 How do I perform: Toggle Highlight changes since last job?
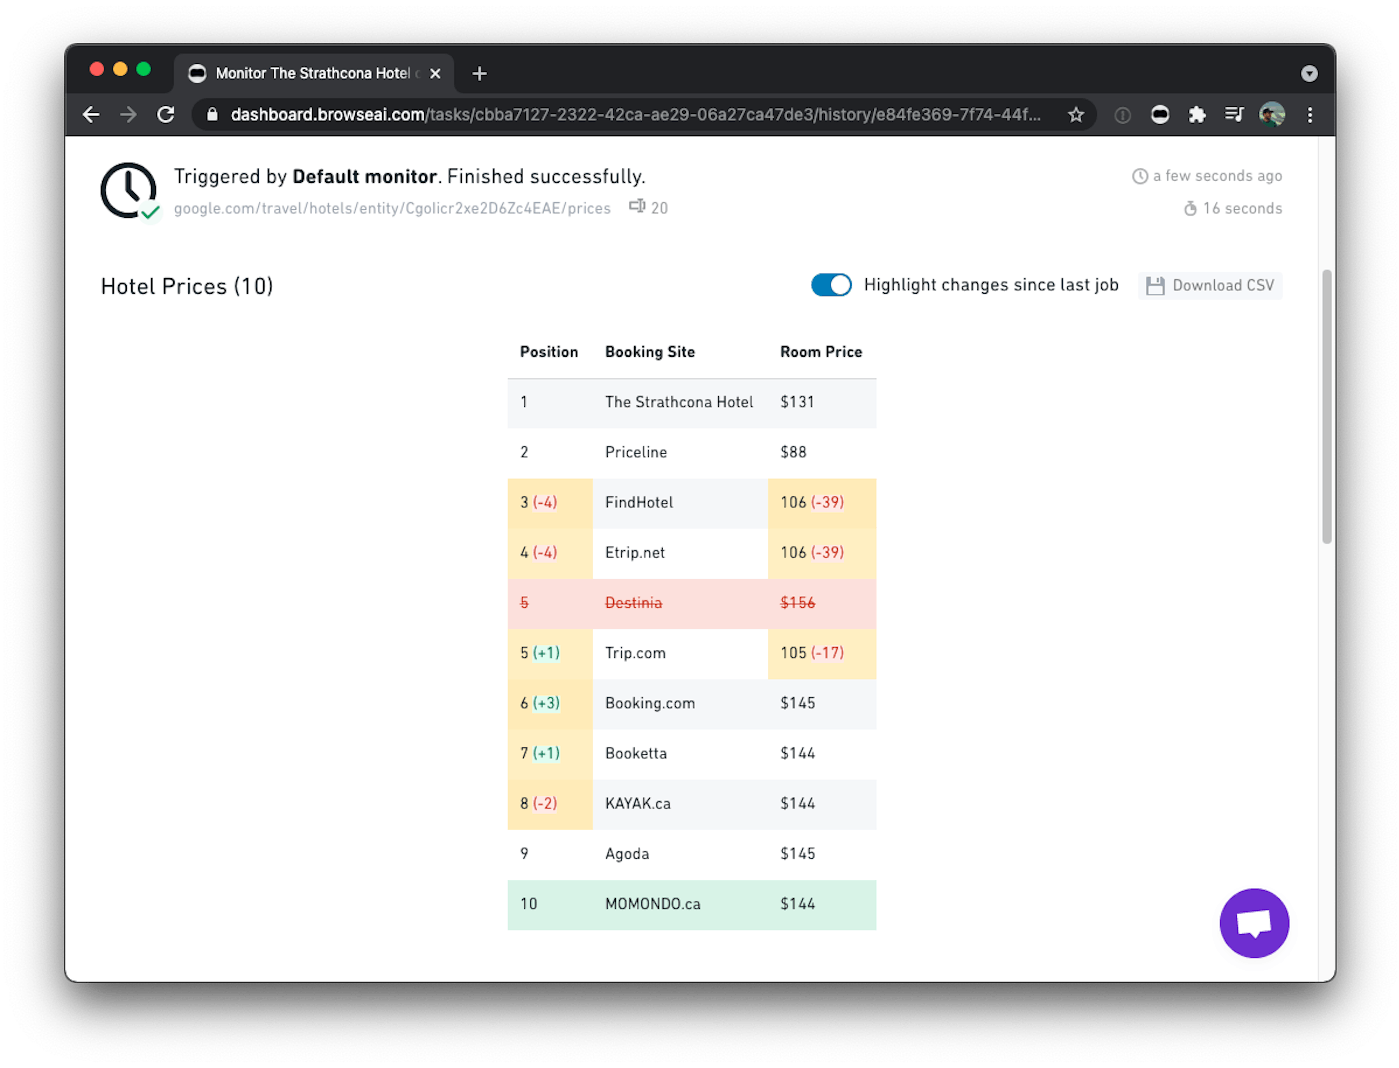pos(831,285)
